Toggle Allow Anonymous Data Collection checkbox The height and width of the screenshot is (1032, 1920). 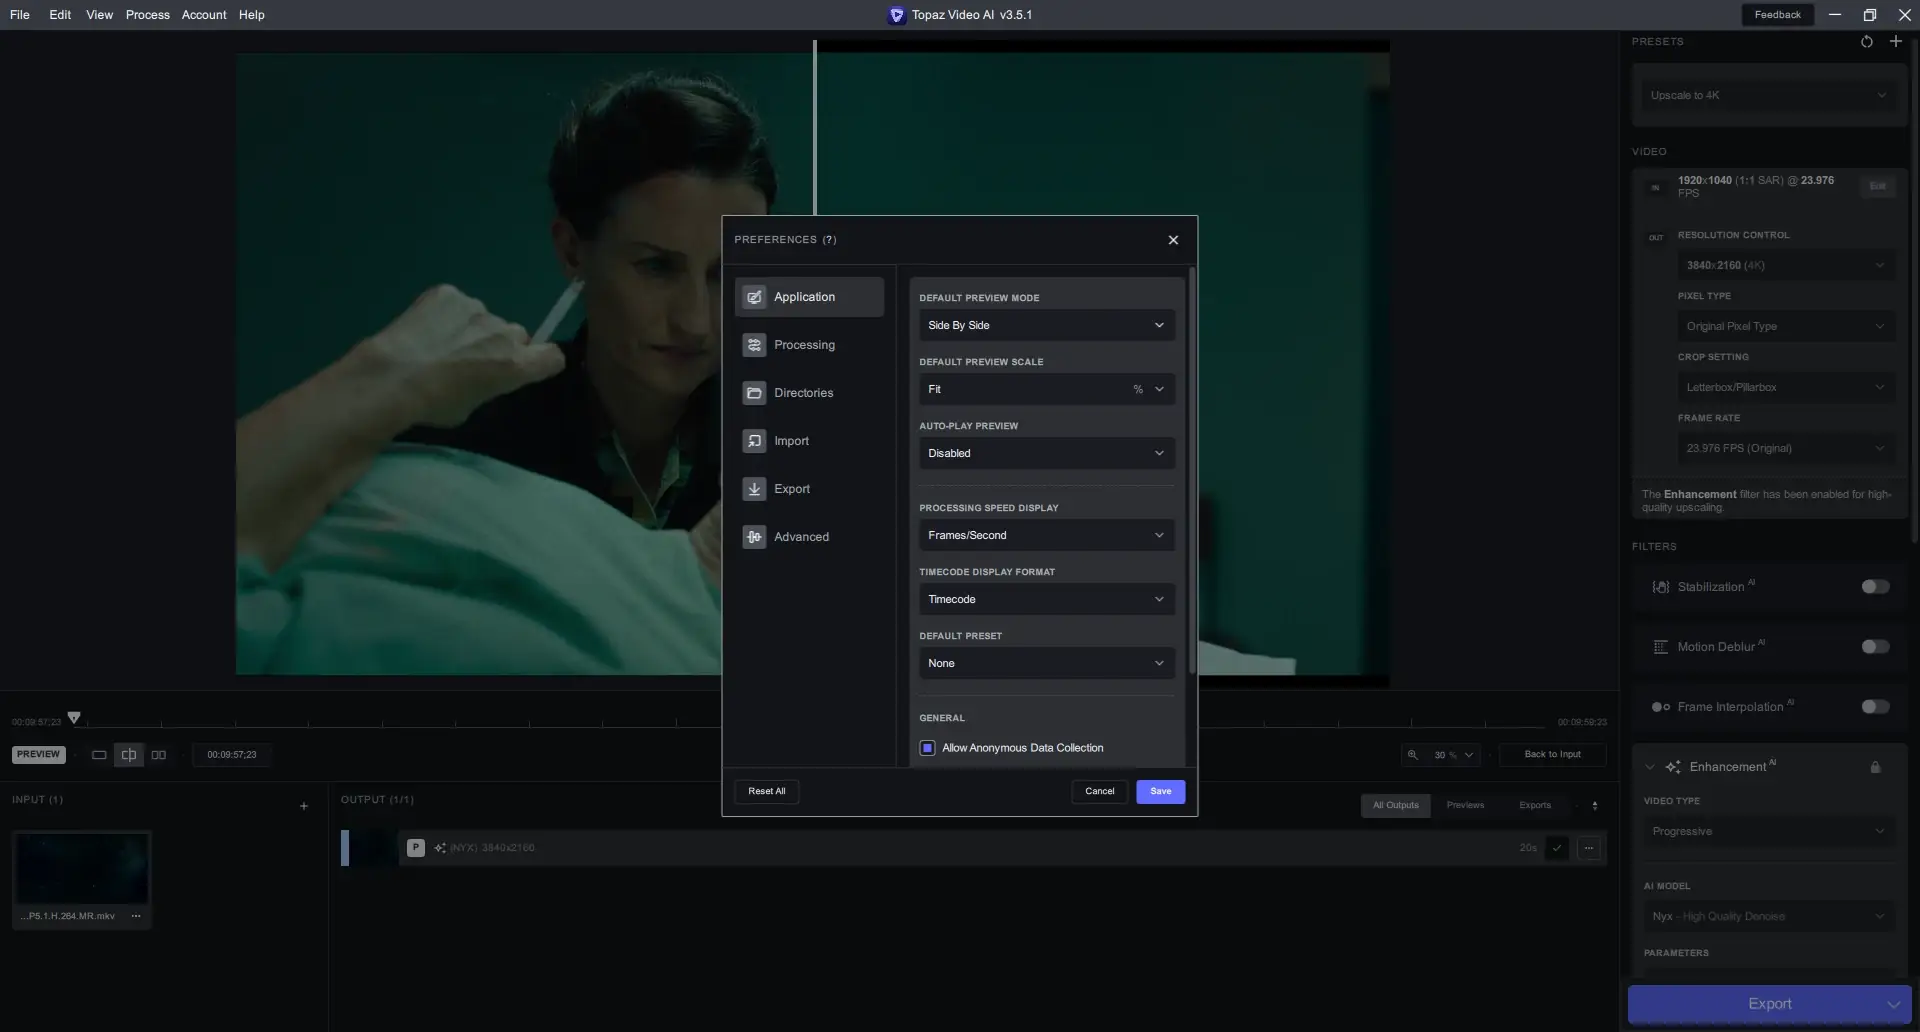928,748
